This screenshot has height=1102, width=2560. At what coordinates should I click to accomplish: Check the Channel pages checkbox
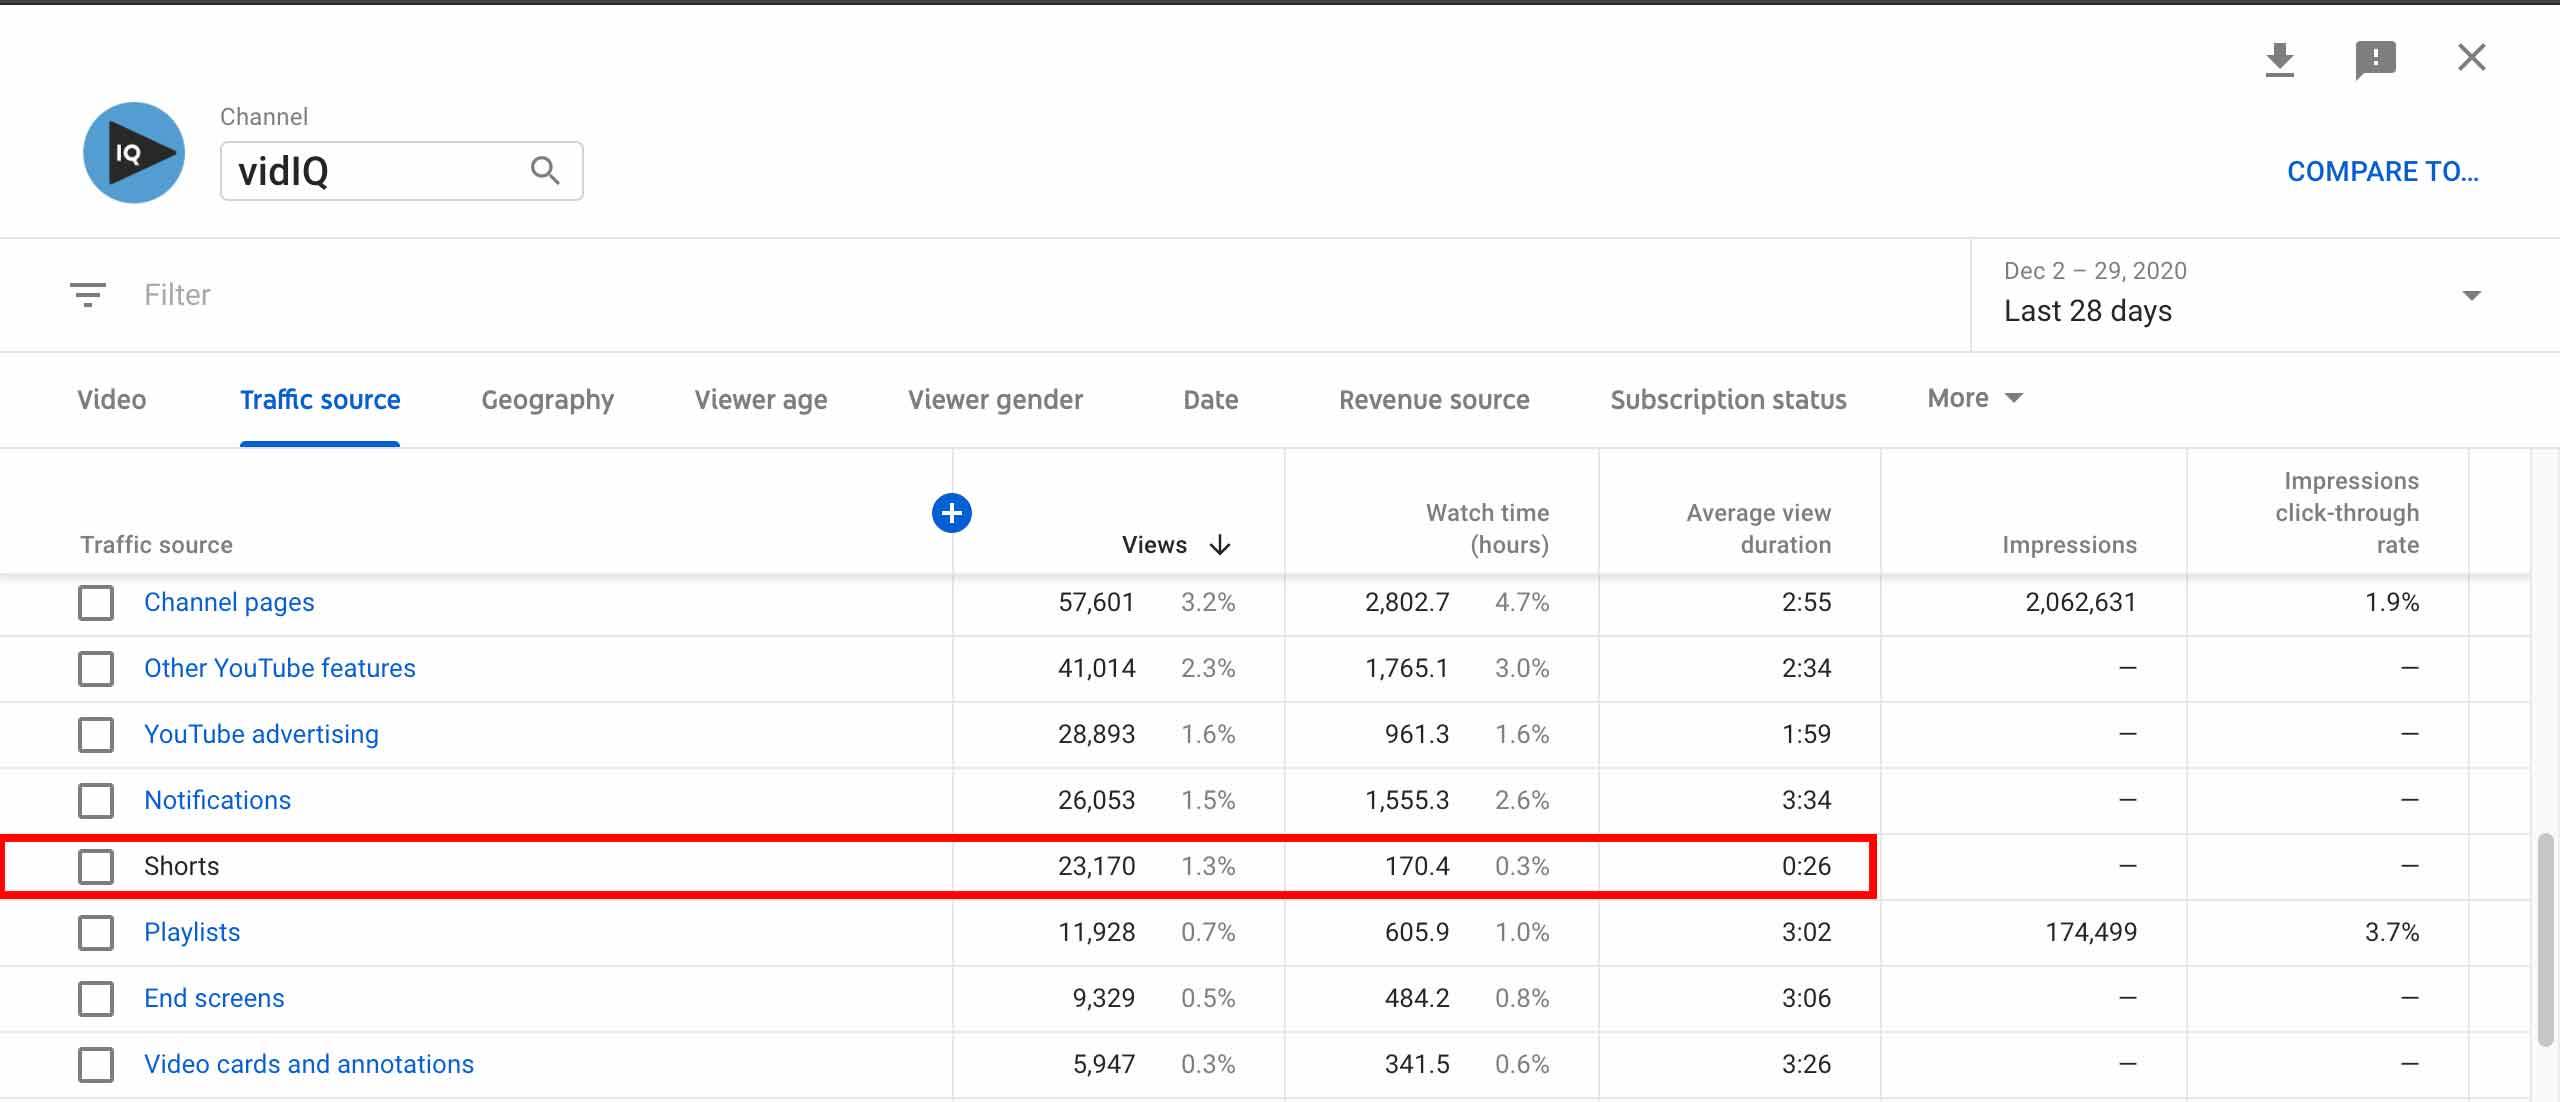(96, 603)
